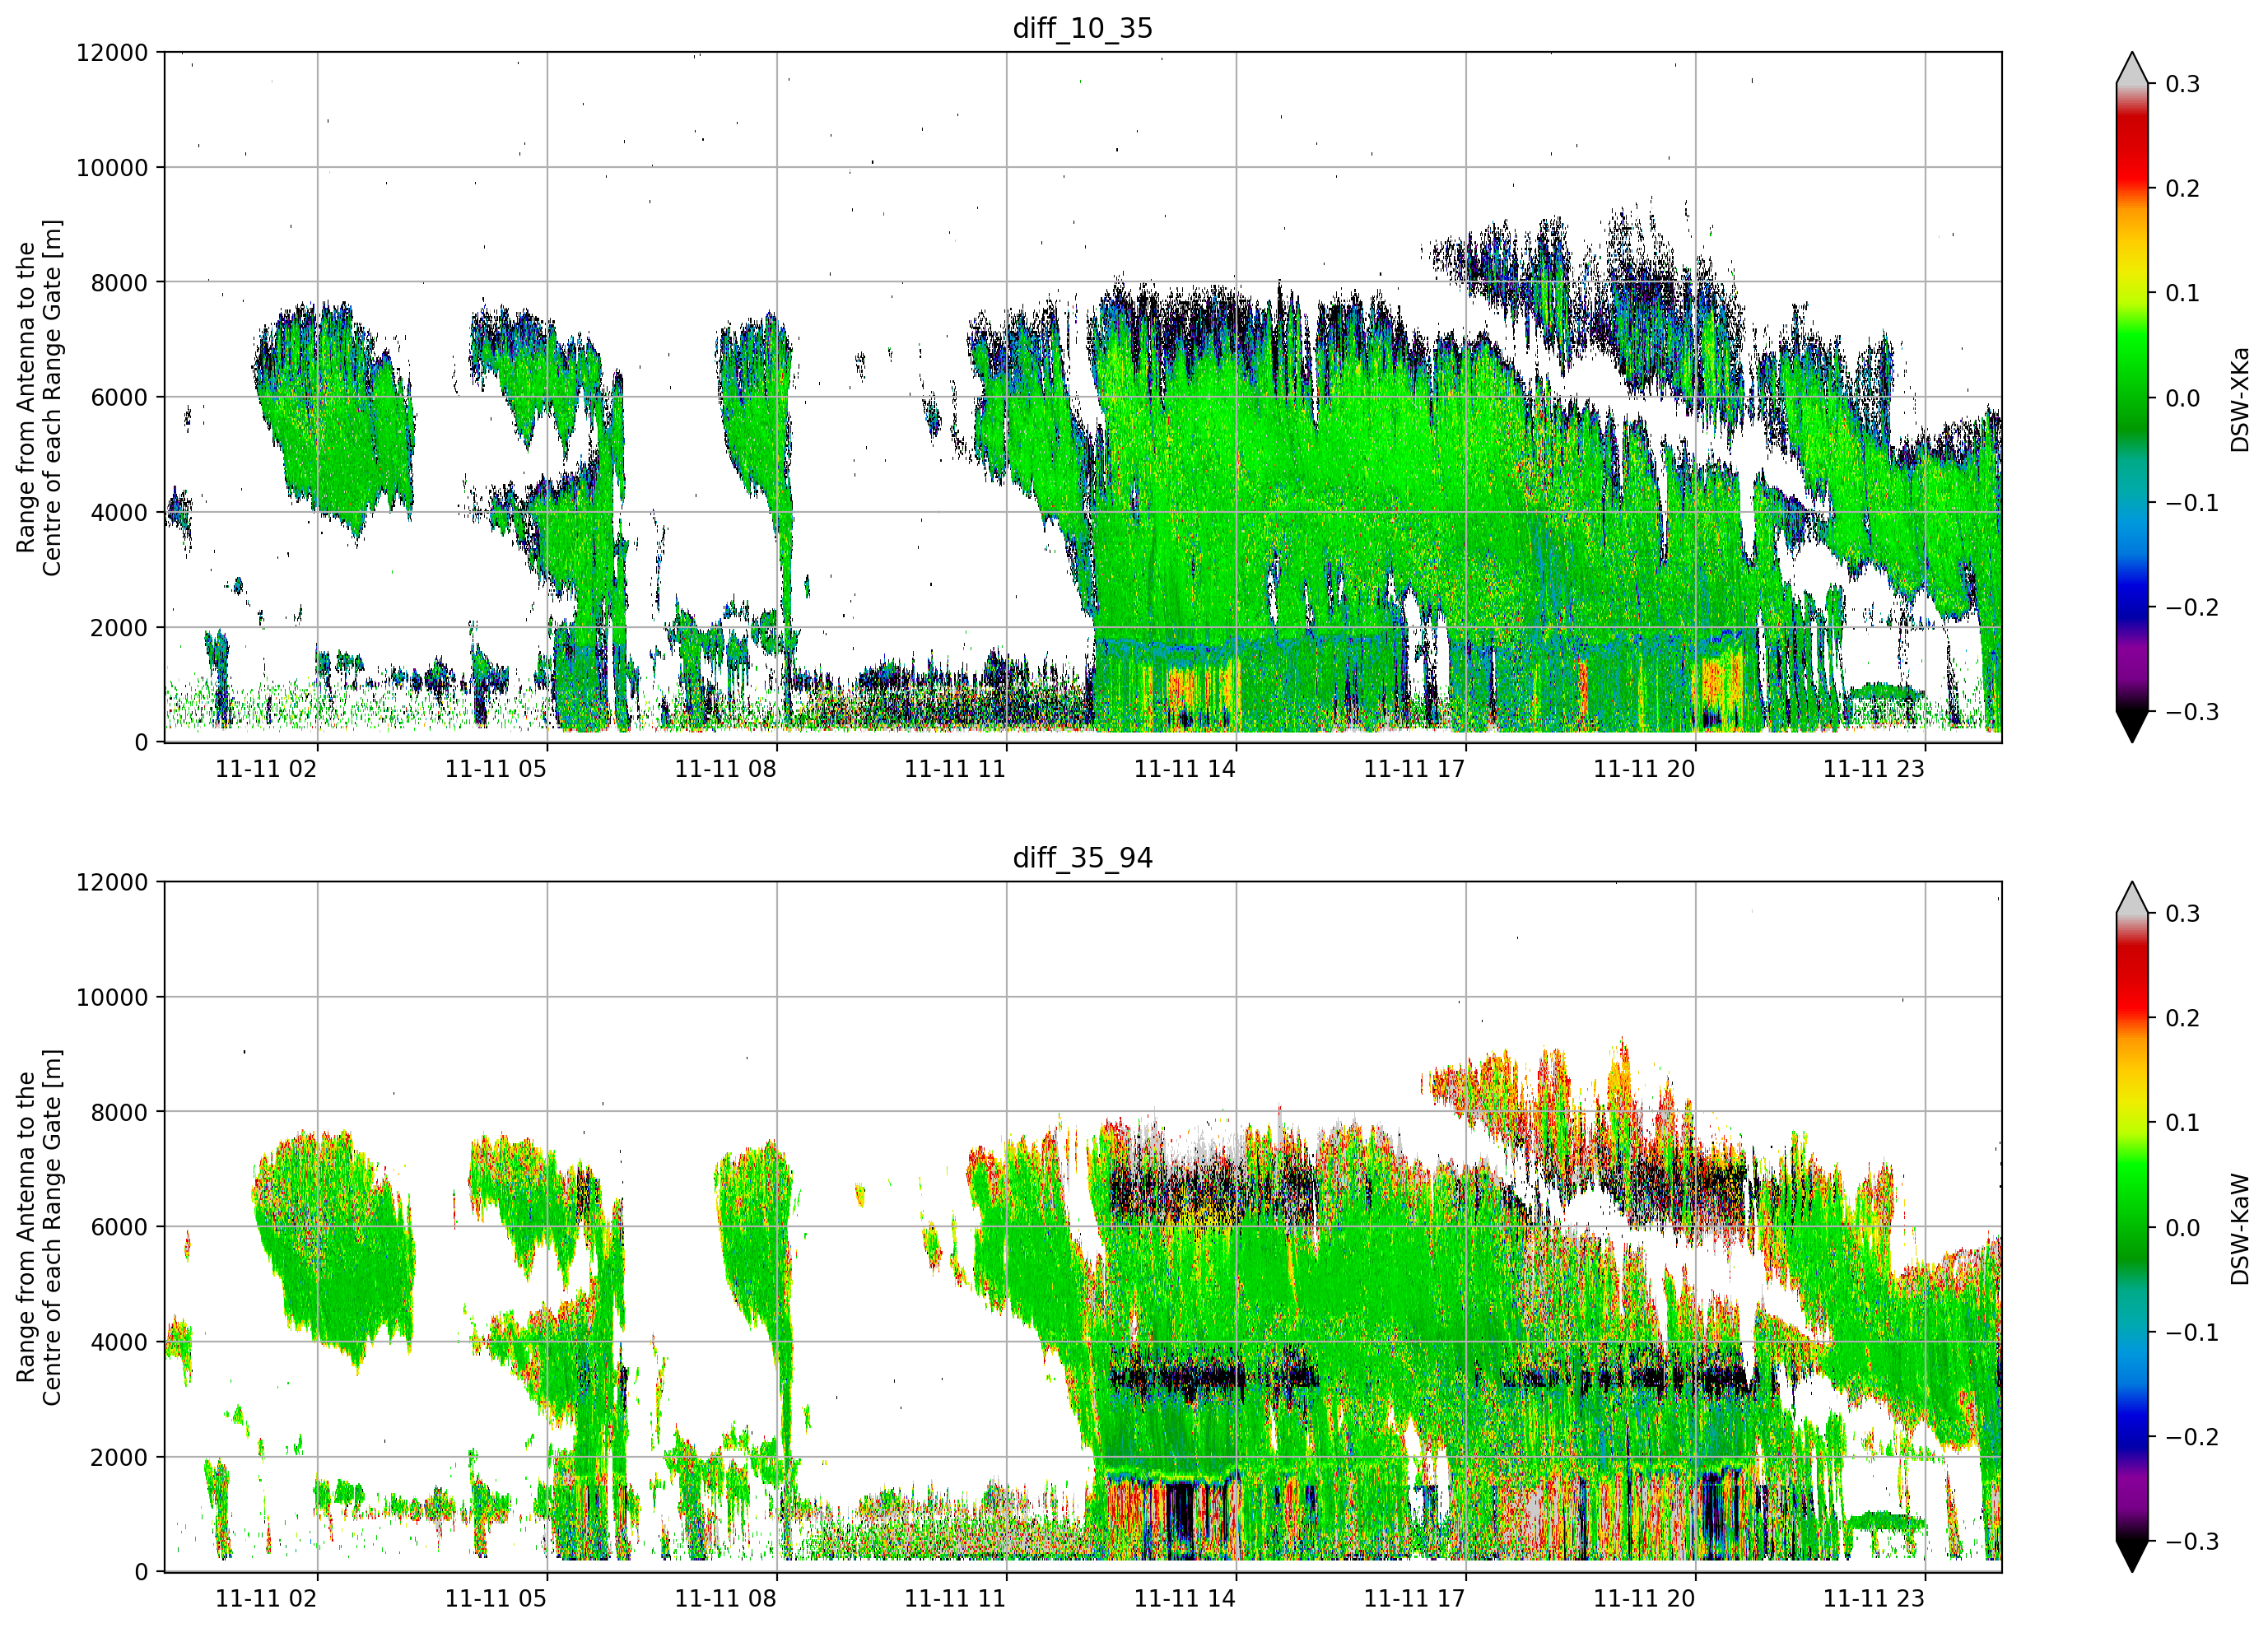Screen dimensions: 2268x1628
Task: Click the diff_10_35 plot title
Action: (x=1082, y=28)
